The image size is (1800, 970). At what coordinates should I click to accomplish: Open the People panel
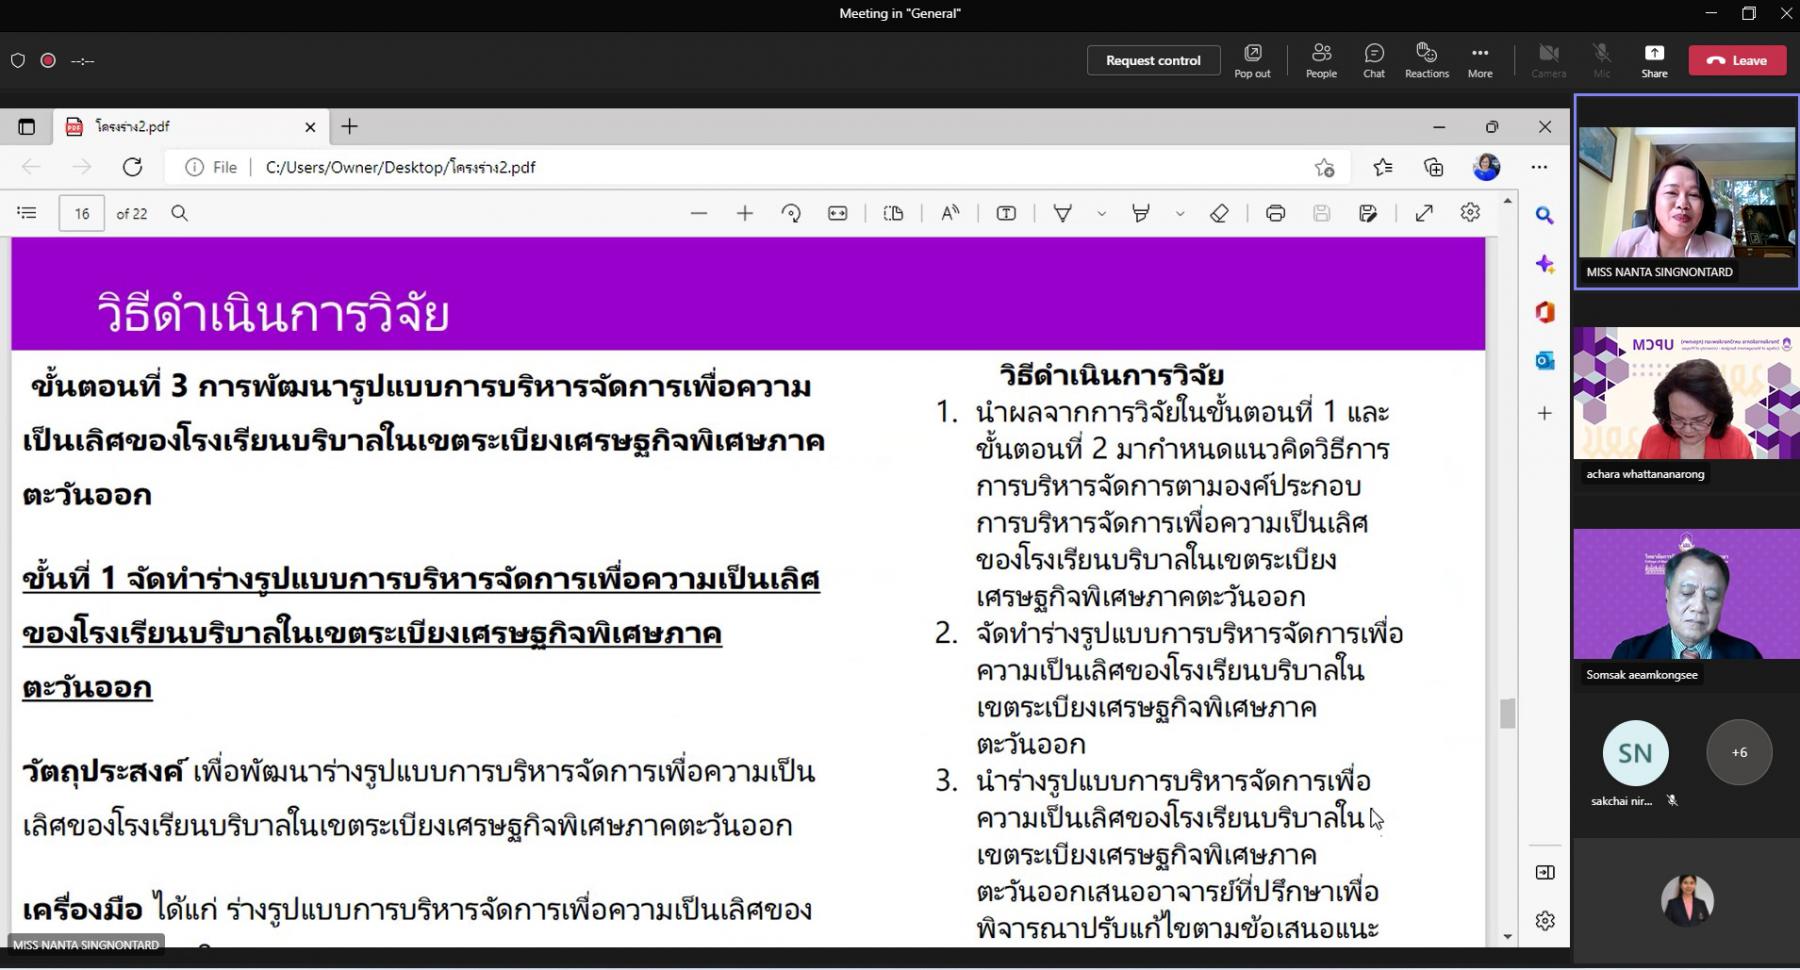tap(1321, 61)
